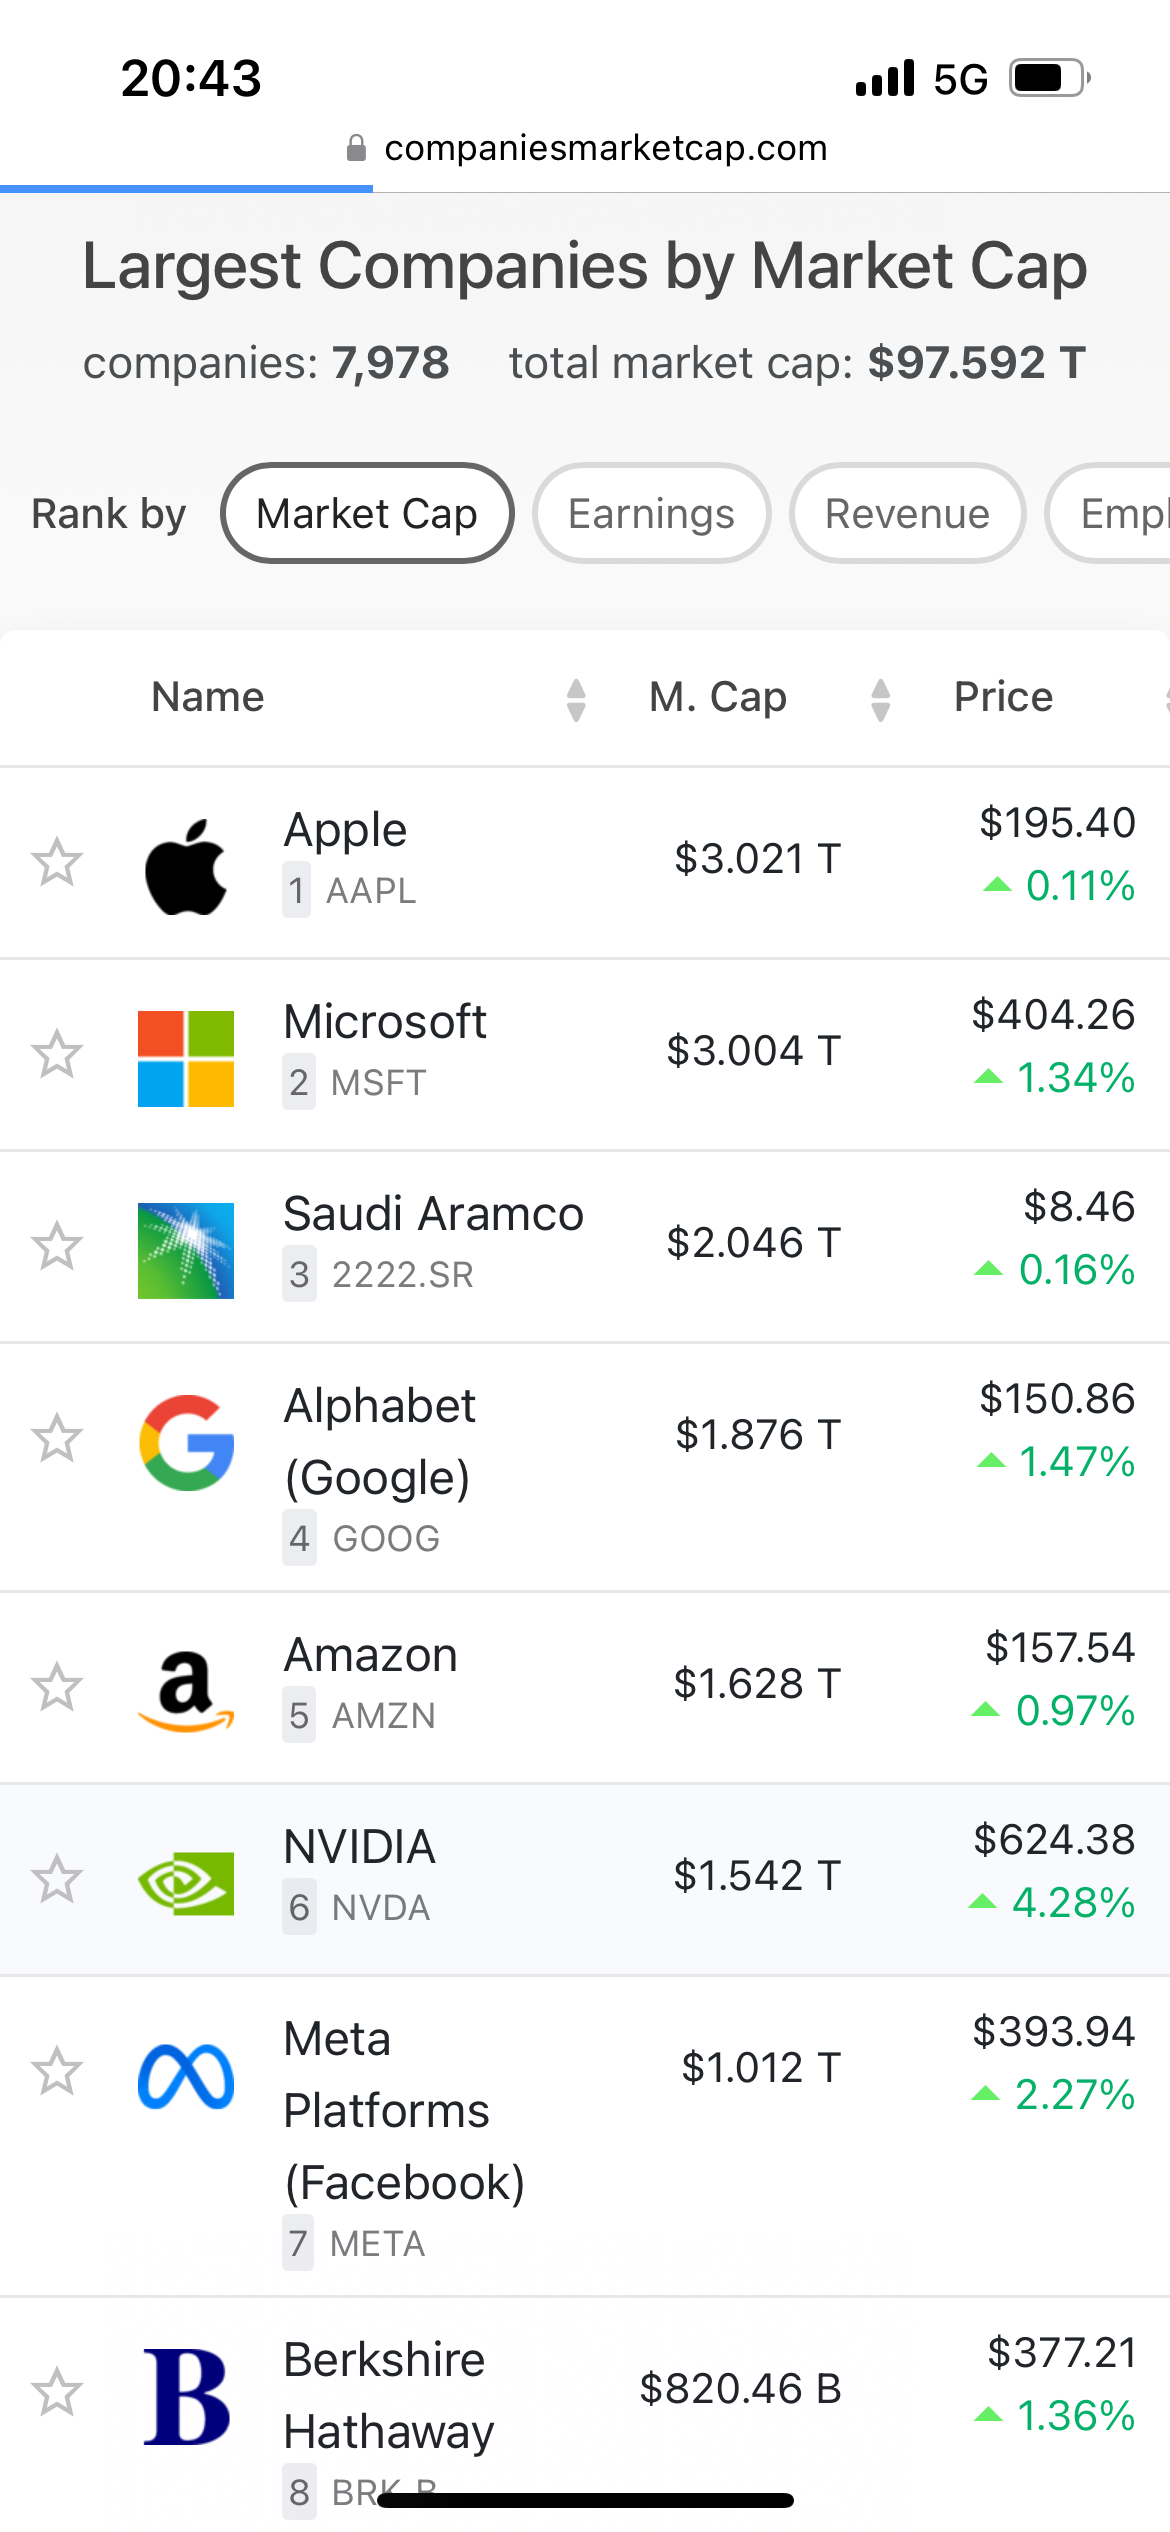Toggle the star next to Microsoft
Screen dimensions: 1170x2532
pyautogui.click(x=56, y=1054)
